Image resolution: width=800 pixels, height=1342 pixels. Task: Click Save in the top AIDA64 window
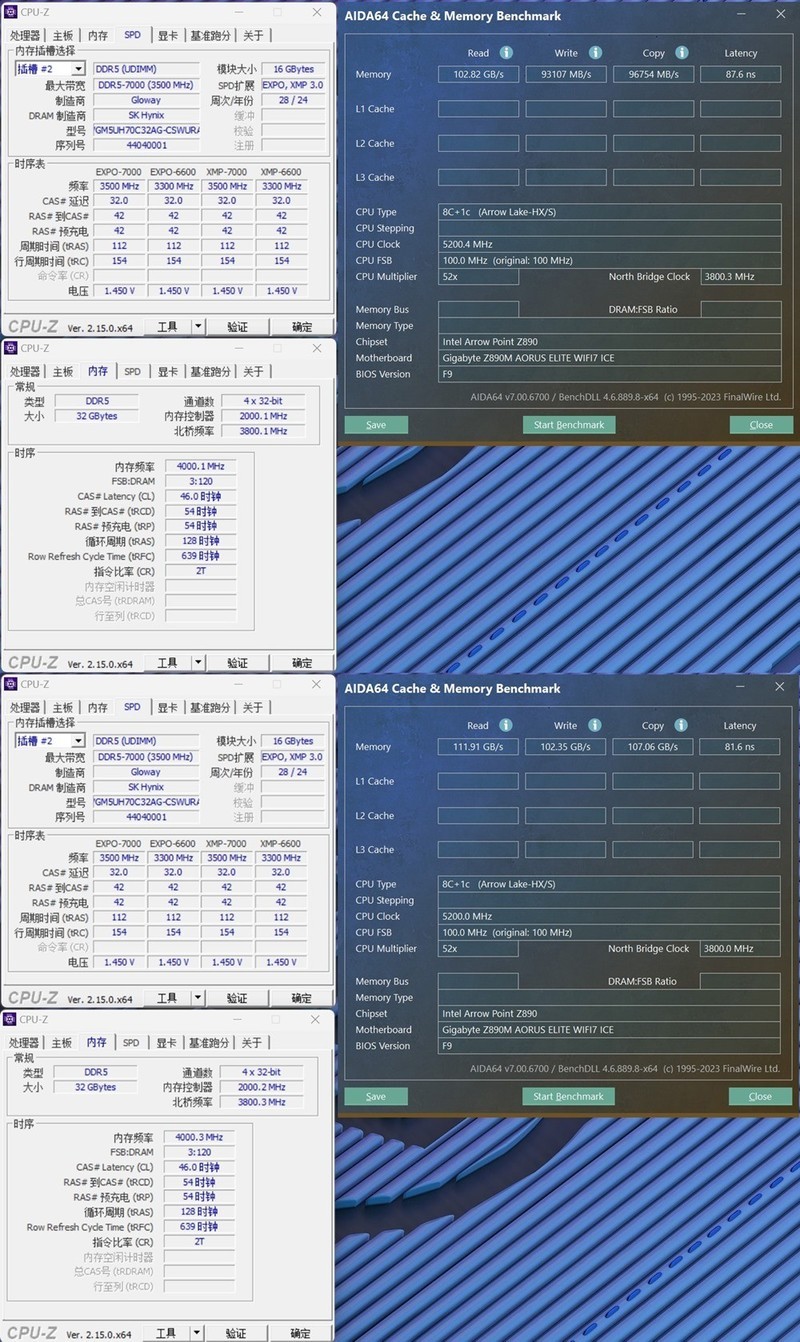[376, 424]
